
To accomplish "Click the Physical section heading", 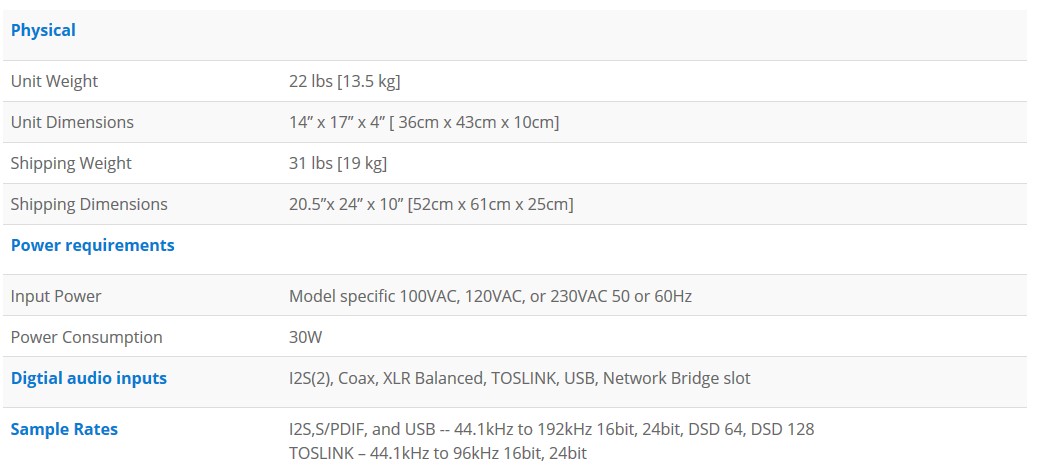I will [x=43, y=30].
